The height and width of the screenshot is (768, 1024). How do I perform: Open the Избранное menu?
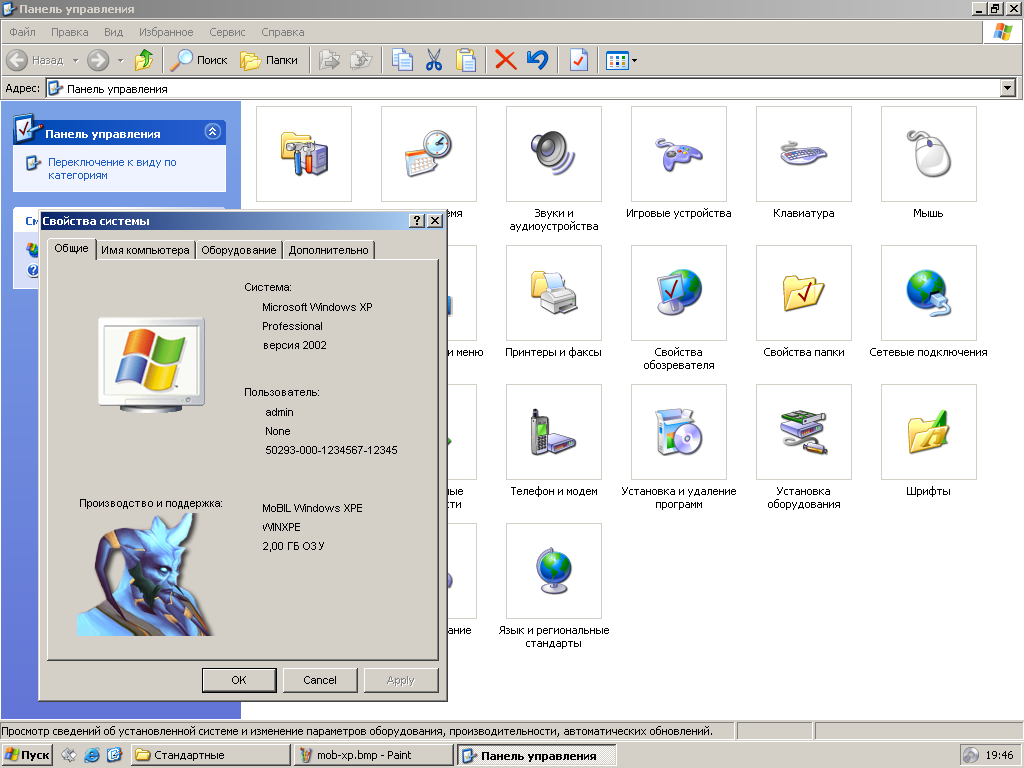point(166,32)
